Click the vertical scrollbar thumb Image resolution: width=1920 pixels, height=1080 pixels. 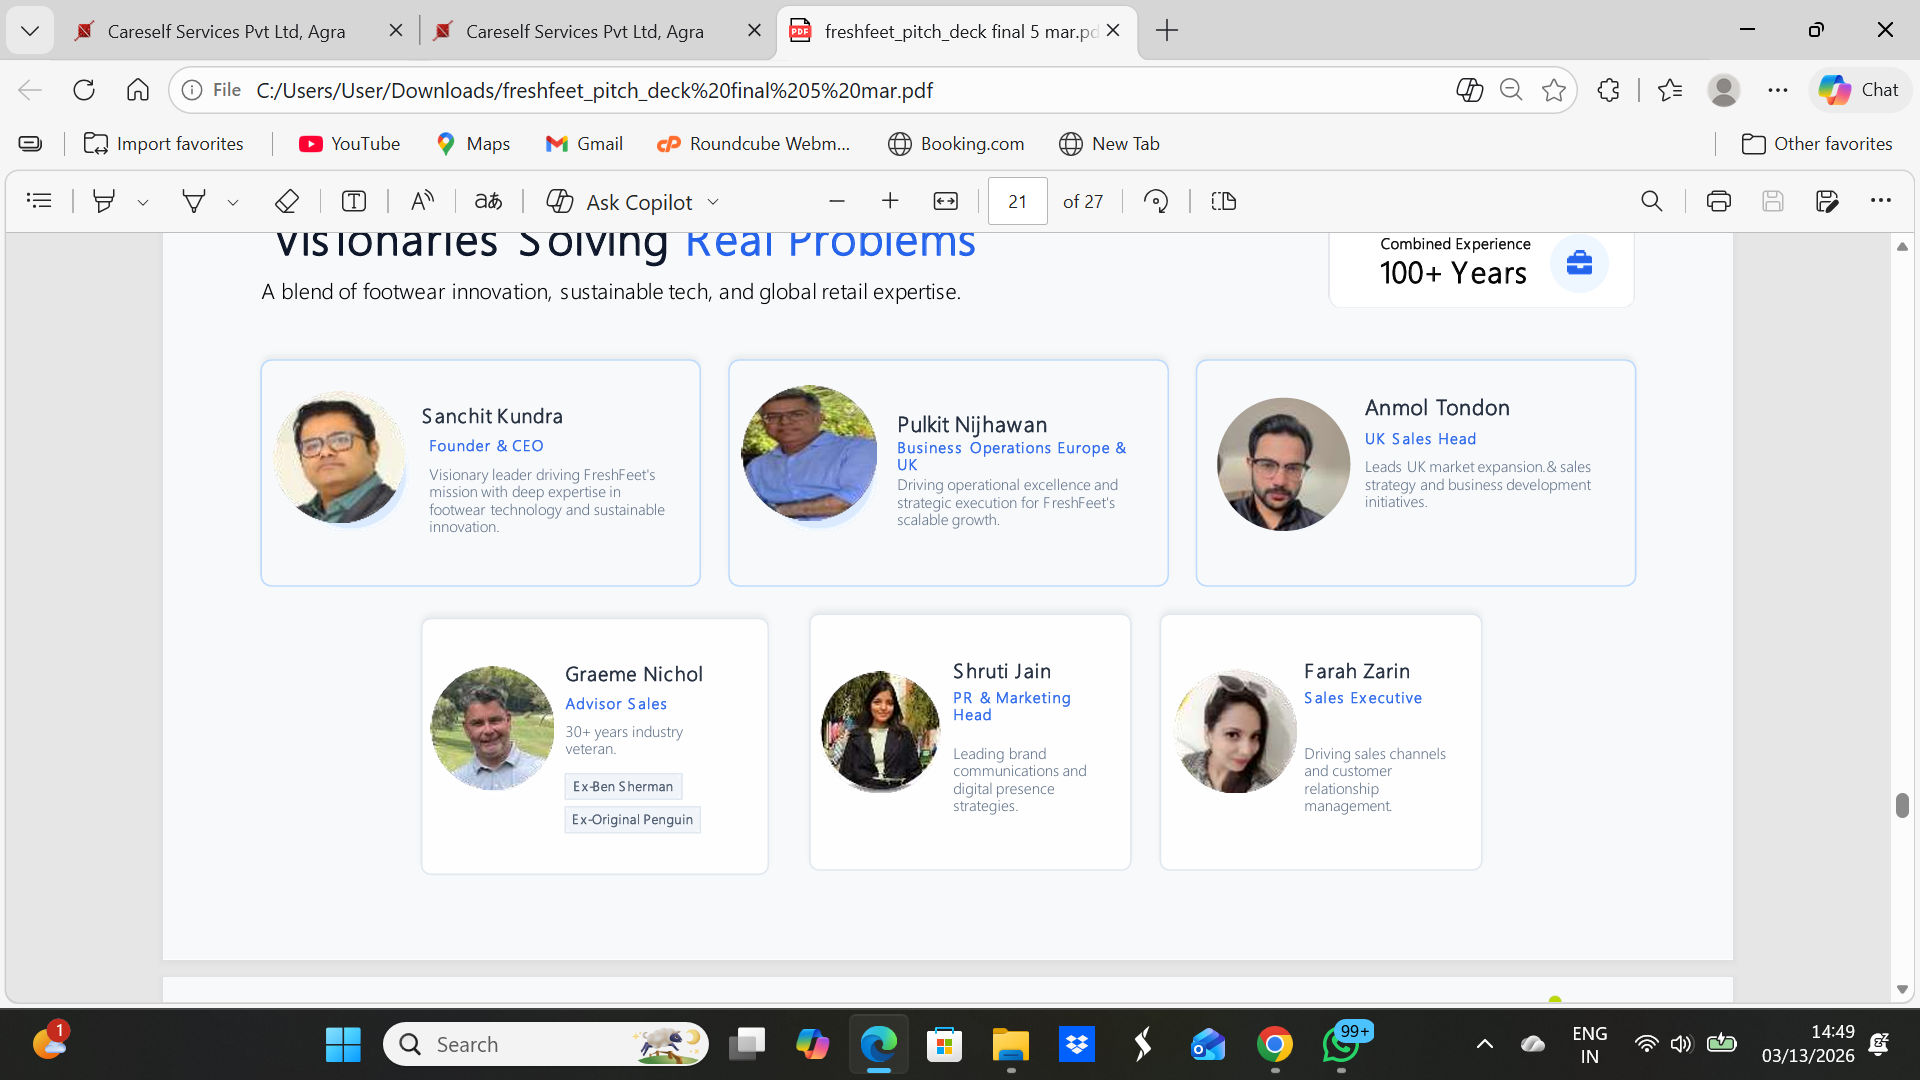[x=1901, y=805]
